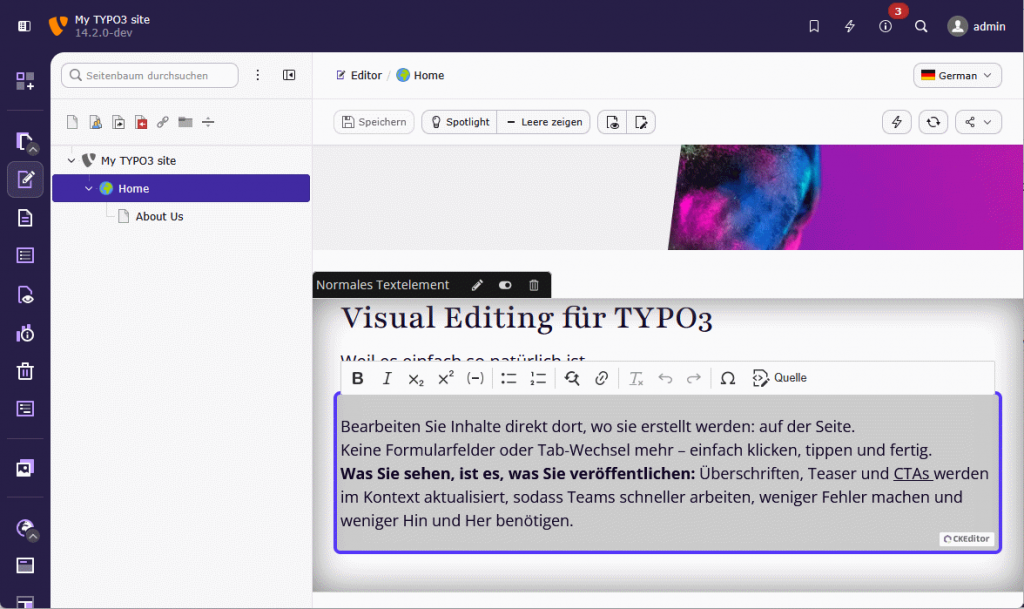Open Find and Replace in the editor toolbar
Viewport: 1024px width, 609px height.
[x=571, y=377]
